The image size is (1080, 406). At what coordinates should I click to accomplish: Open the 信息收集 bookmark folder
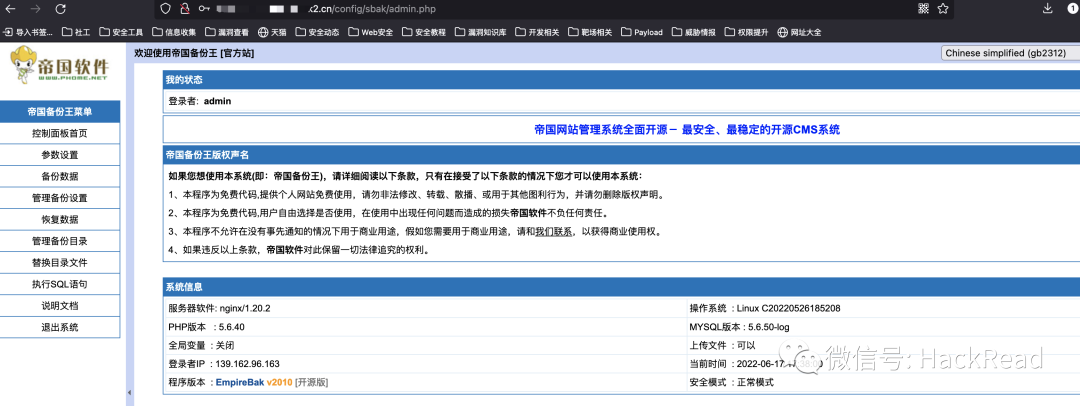pyautogui.click(x=174, y=32)
